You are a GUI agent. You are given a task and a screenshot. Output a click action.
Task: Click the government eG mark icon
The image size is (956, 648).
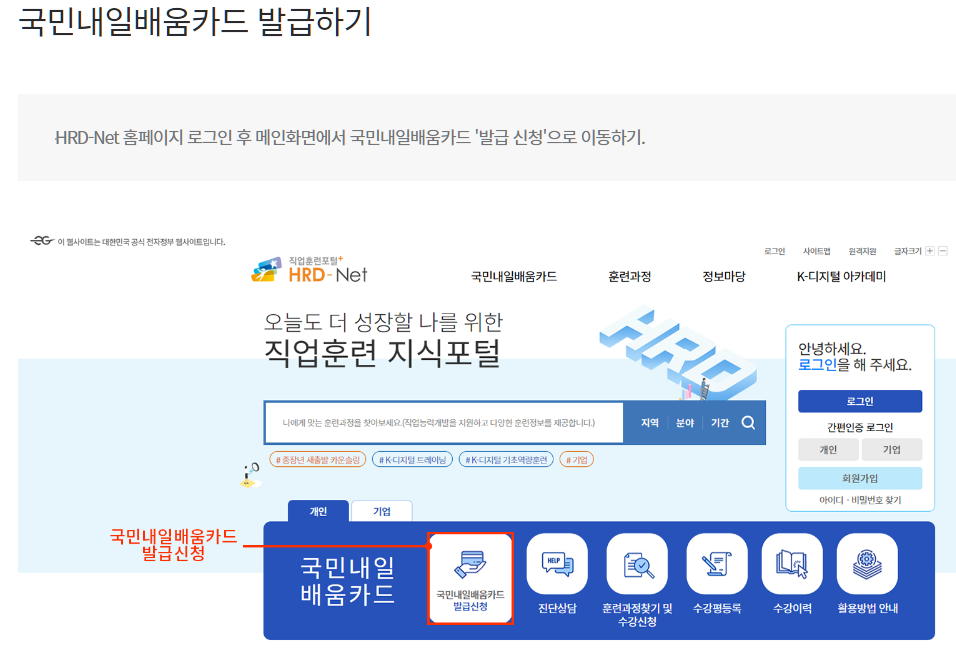tap(42, 241)
